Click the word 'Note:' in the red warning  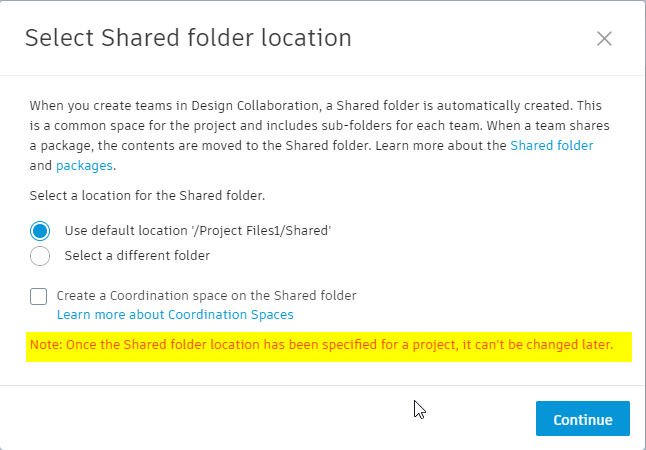tap(46, 346)
